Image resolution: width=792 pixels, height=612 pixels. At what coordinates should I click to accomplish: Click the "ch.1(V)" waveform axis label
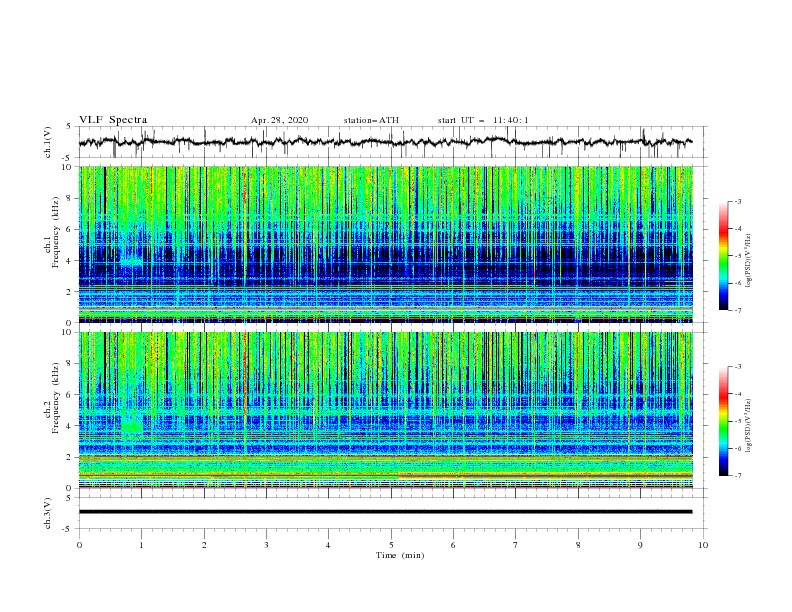point(48,142)
